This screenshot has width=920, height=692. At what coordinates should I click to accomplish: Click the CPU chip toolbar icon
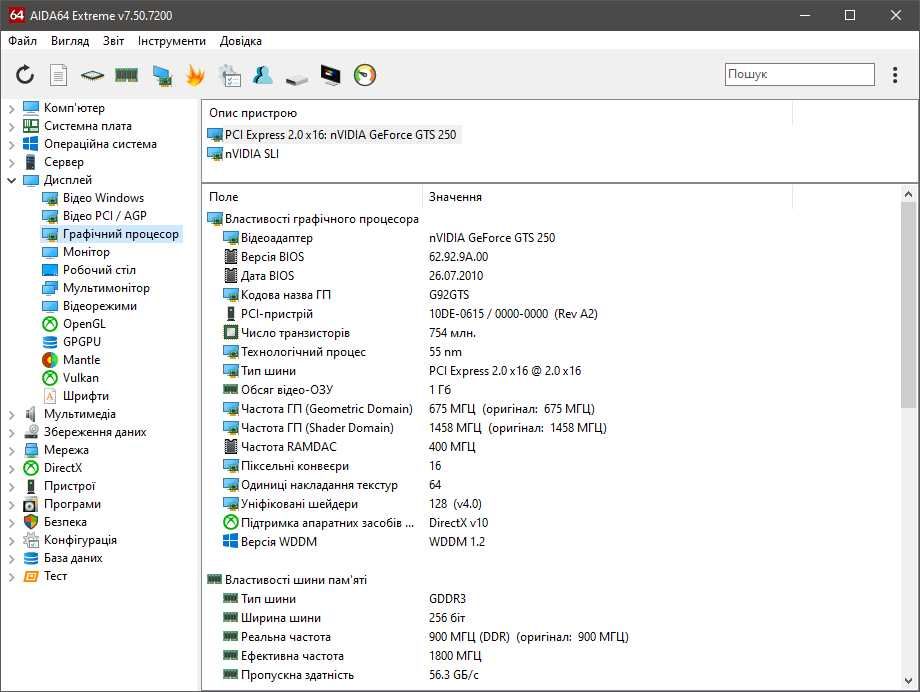pos(92,75)
